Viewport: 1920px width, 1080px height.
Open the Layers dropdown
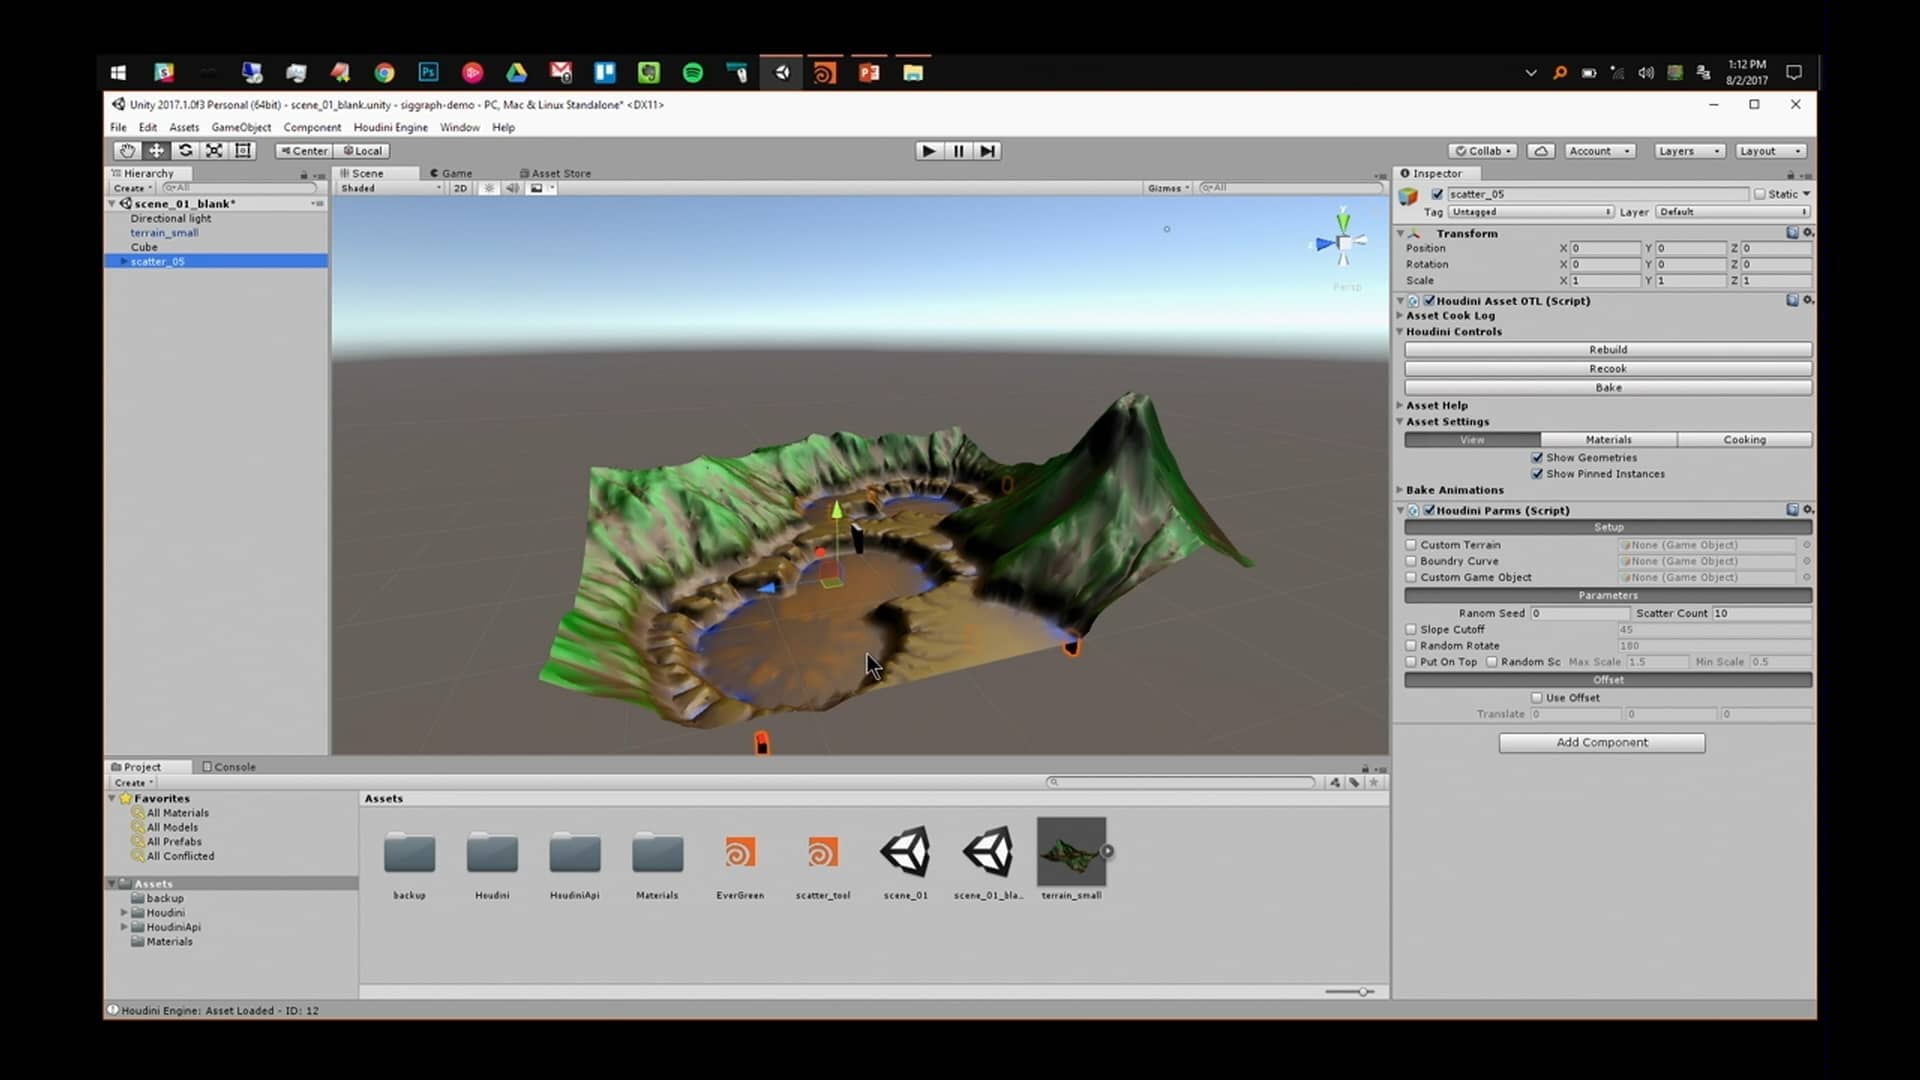[x=1687, y=150]
